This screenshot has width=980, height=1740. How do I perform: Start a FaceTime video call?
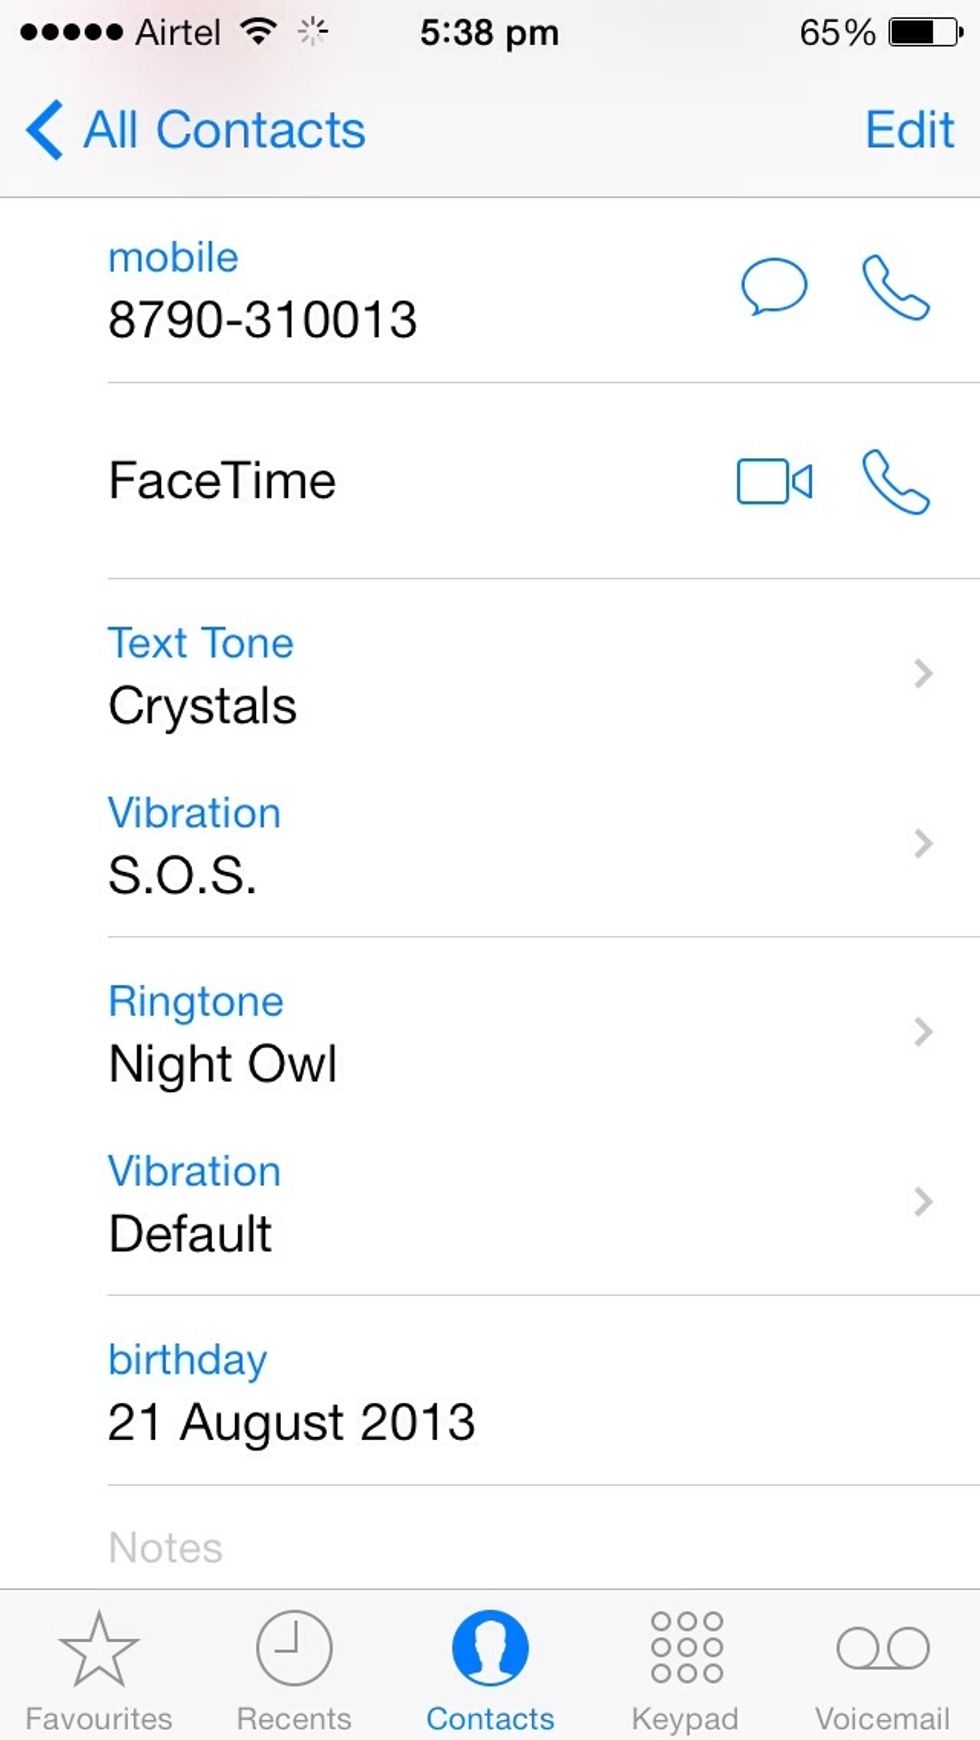[x=774, y=481]
